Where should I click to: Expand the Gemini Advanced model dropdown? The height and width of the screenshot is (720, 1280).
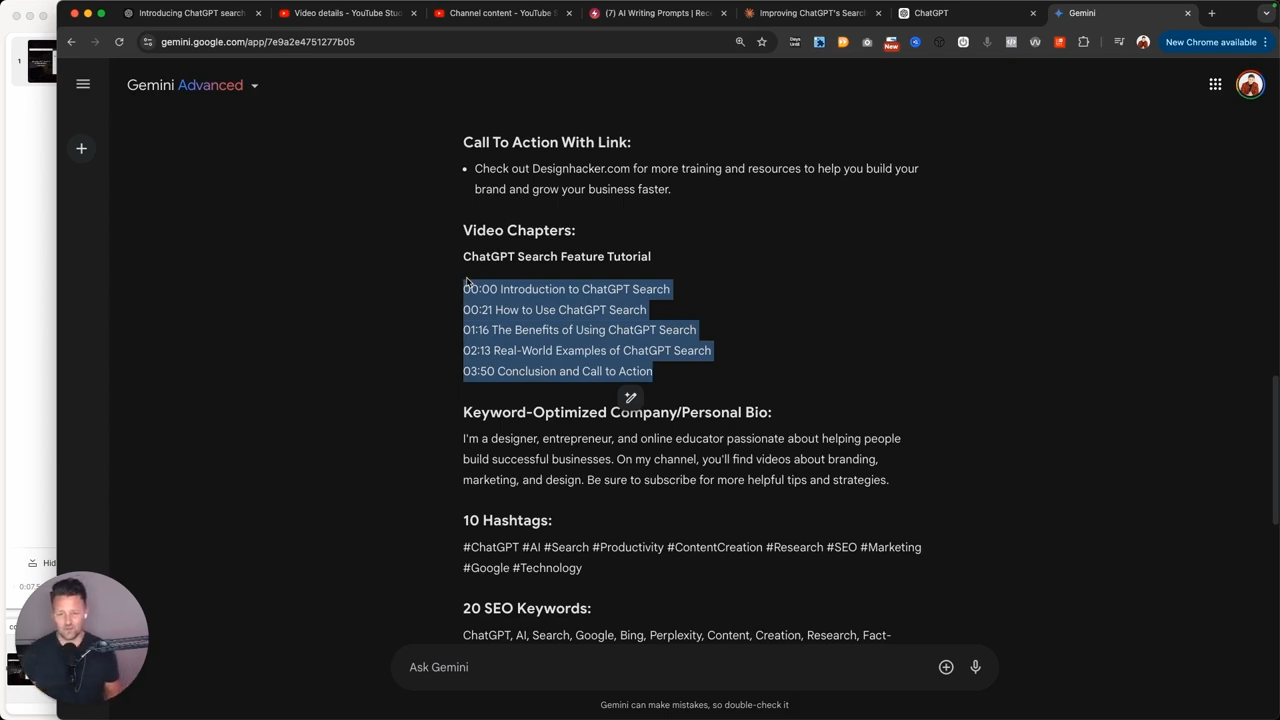coord(254,86)
